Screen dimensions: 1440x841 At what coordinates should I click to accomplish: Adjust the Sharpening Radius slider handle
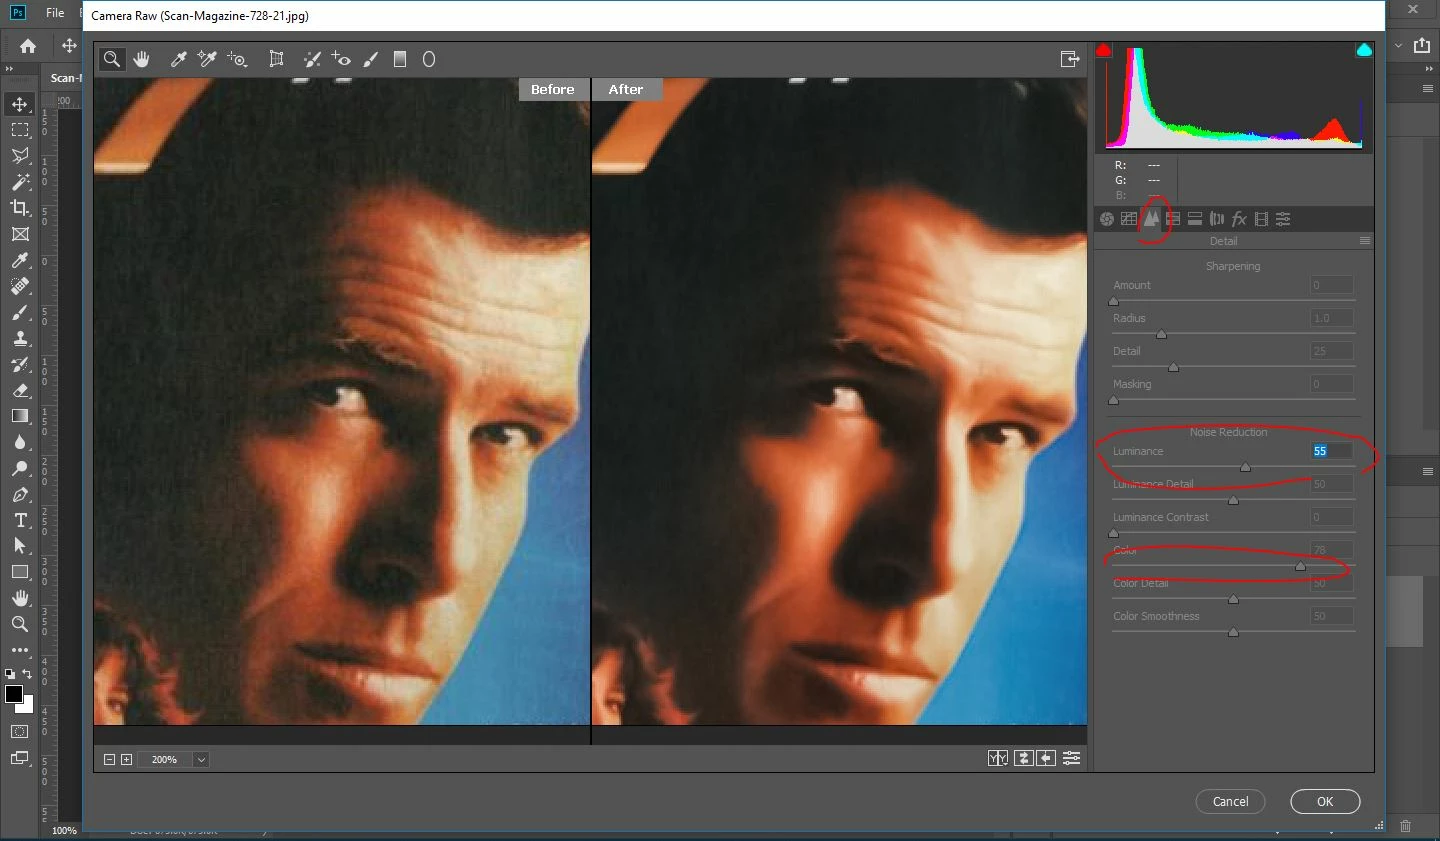coord(1161,334)
